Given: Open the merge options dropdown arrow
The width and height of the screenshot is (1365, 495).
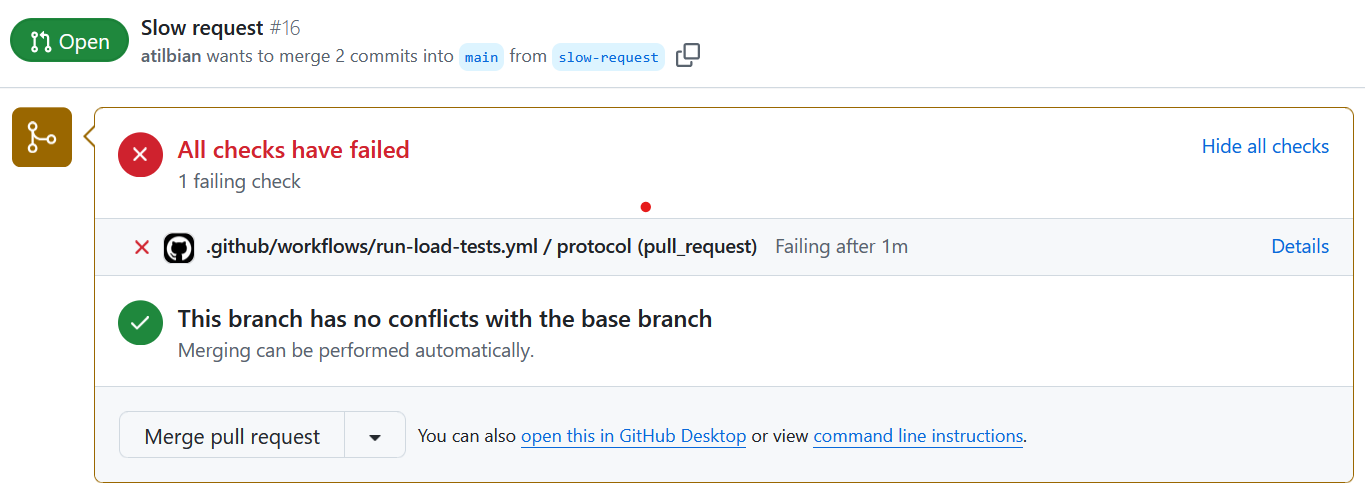Looking at the screenshot, I should 375,437.
